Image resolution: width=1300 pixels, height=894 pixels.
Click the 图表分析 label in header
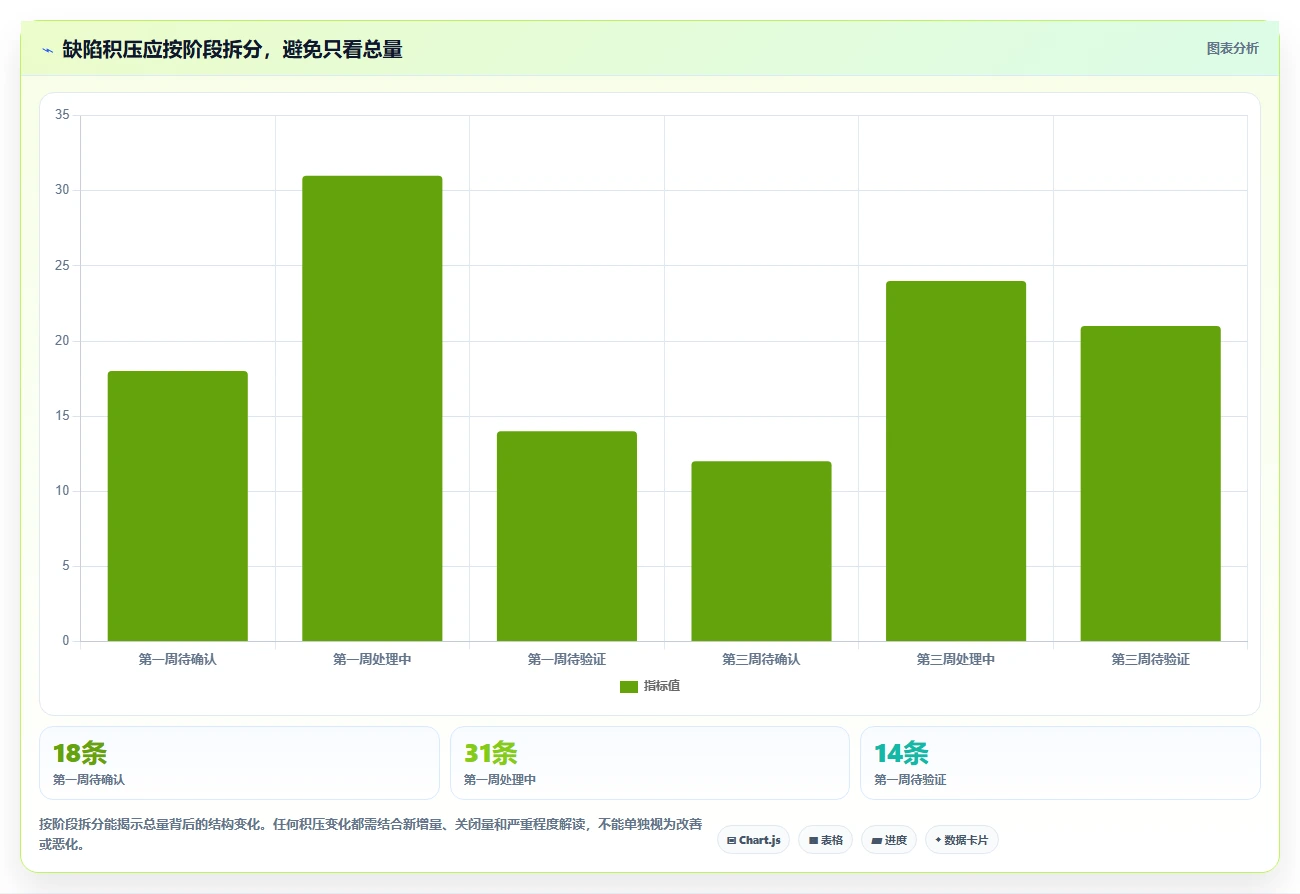pyautogui.click(x=1232, y=48)
